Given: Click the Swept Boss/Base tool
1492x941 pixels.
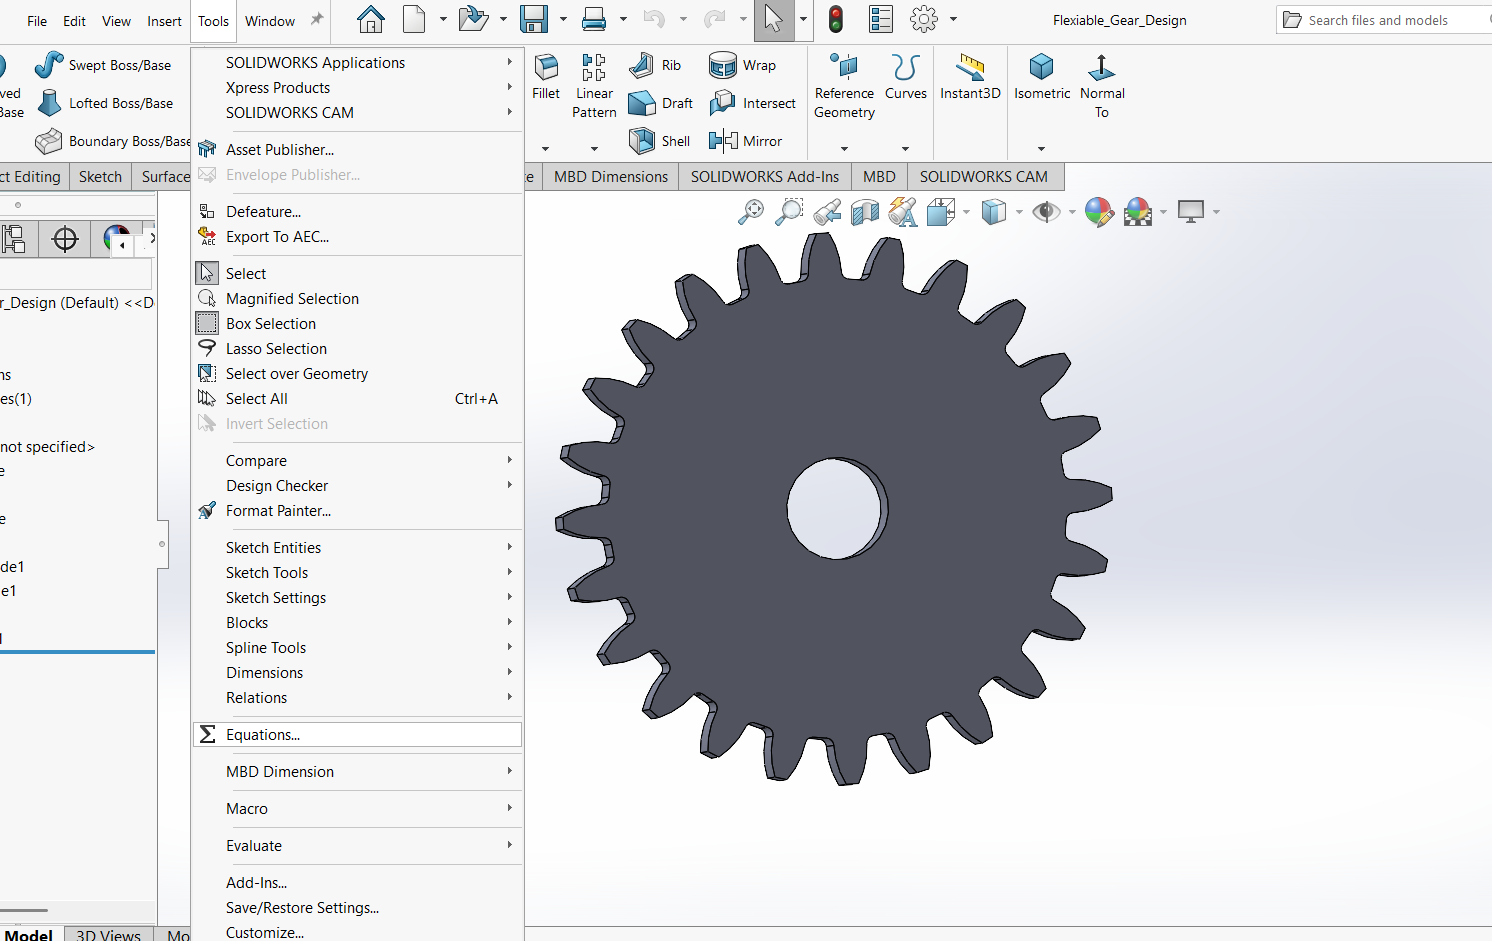Looking at the screenshot, I should pos(102,65).
